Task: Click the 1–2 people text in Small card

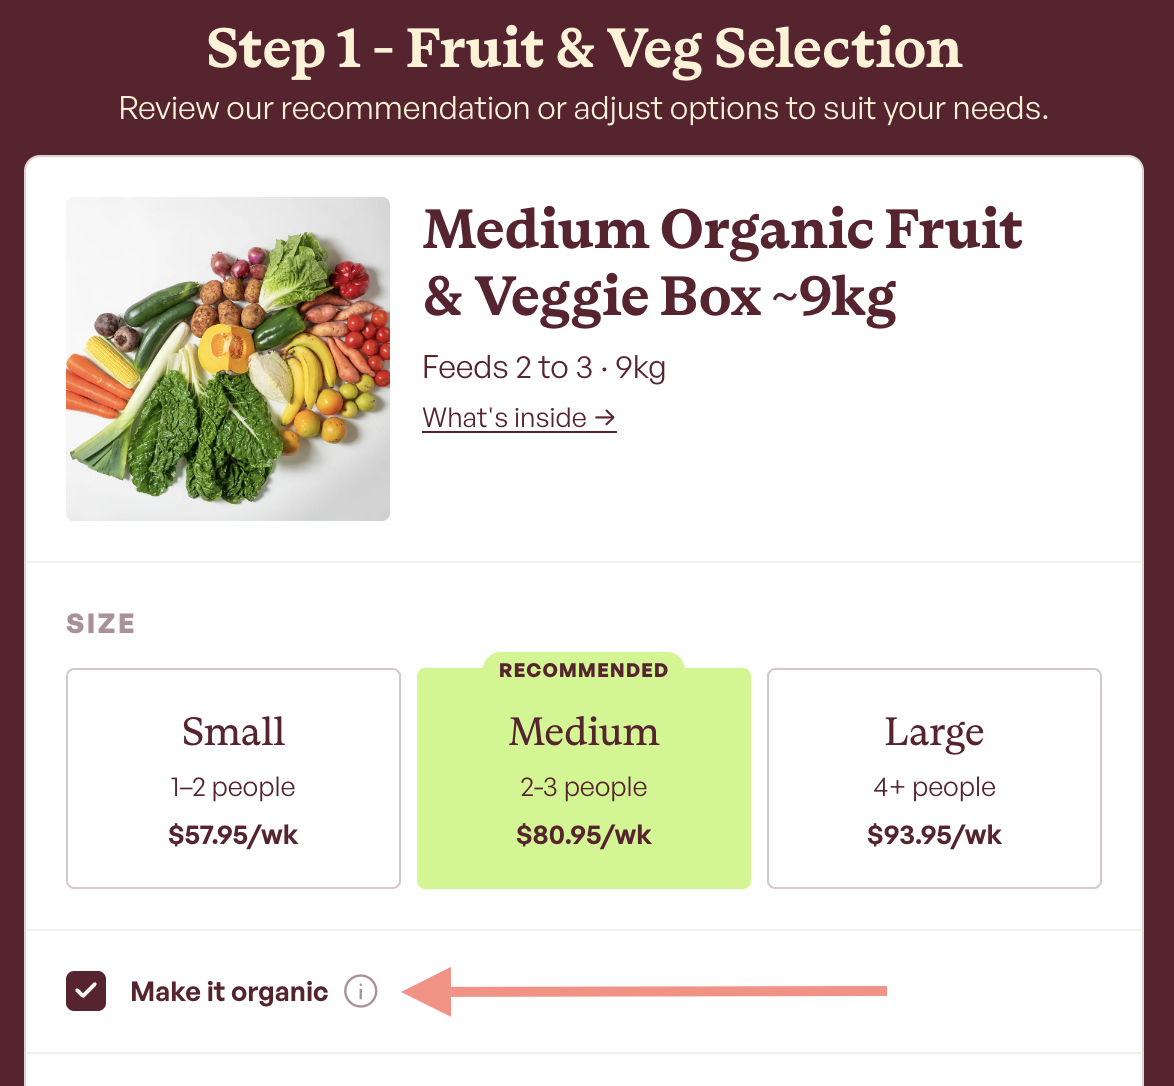Action: pyautogui.click(x=233, y=787)
